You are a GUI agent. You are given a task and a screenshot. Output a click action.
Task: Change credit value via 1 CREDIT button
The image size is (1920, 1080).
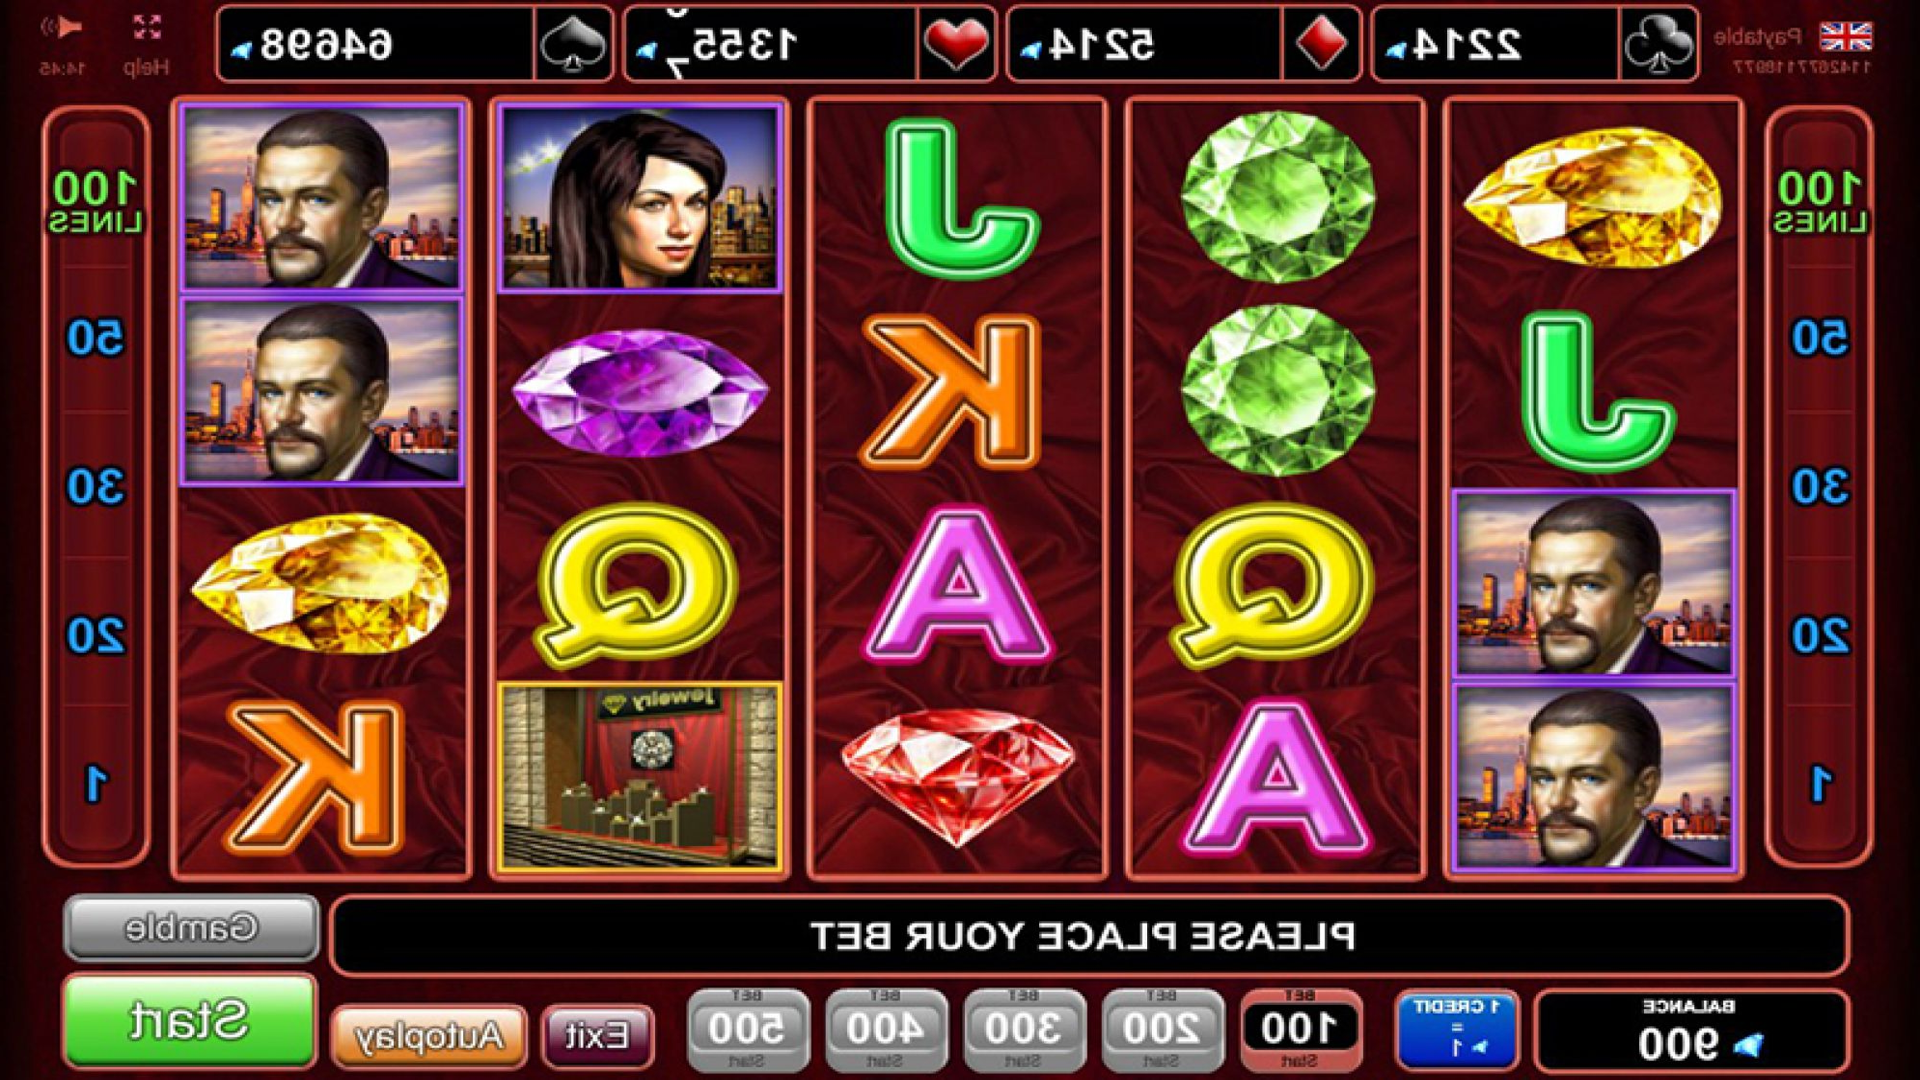(x=1456, y=1030)
